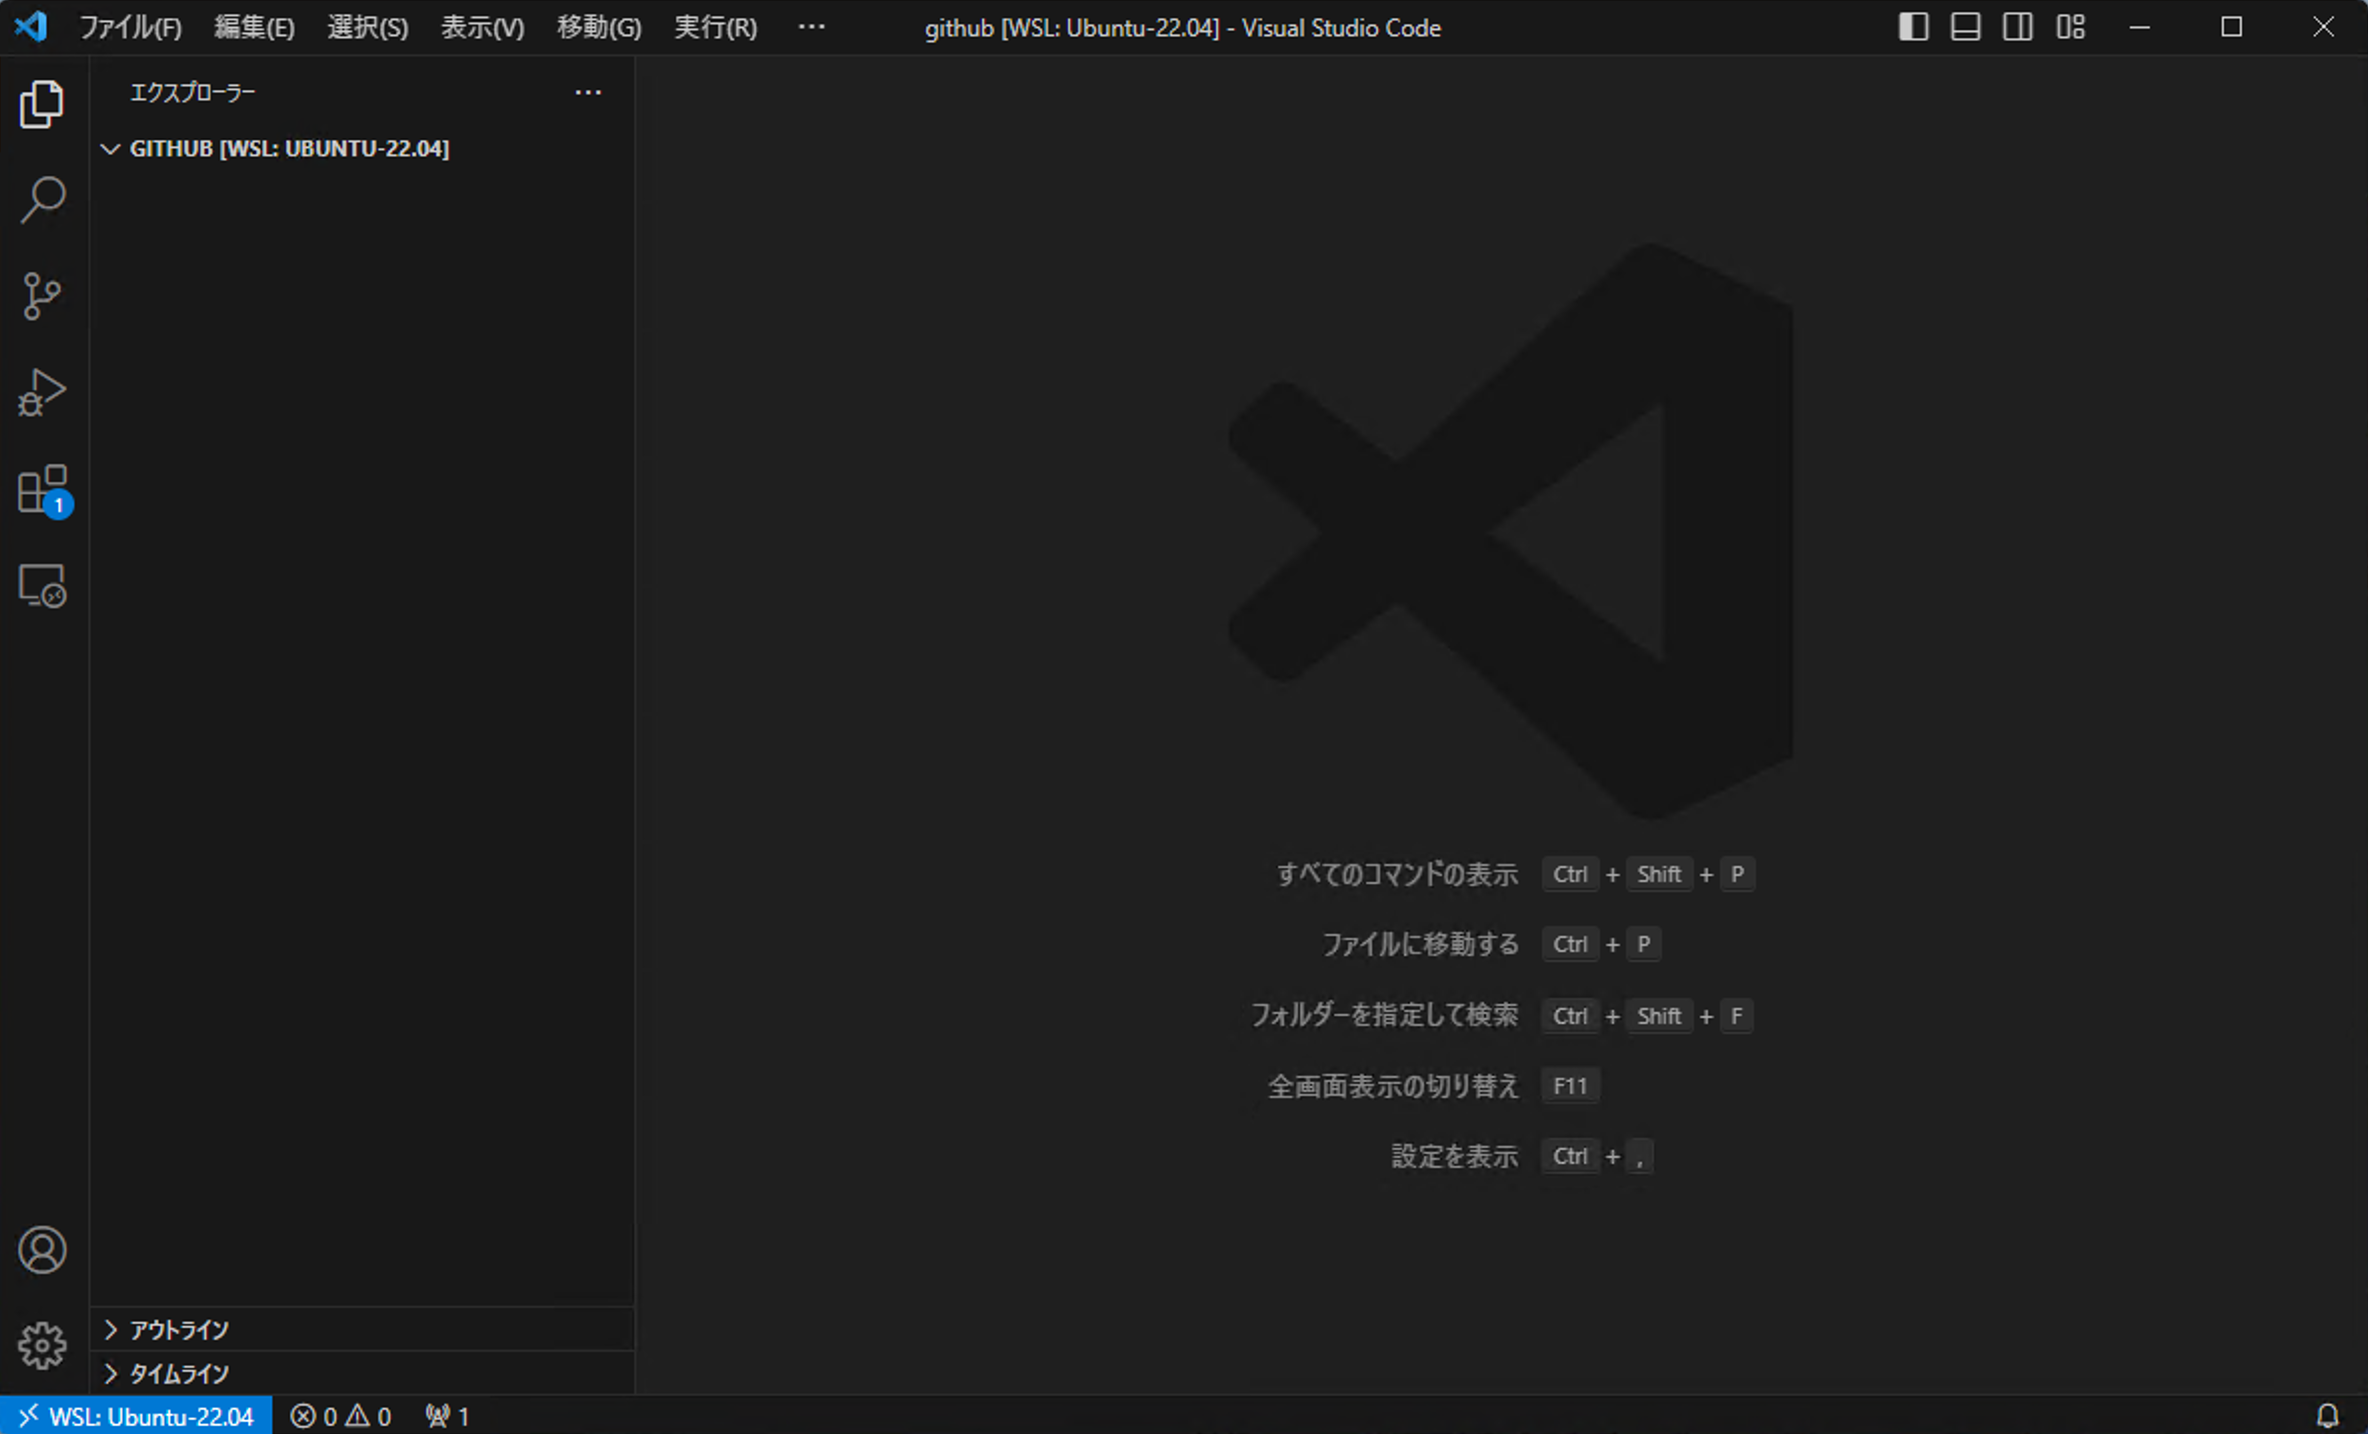Collapse the GITHUB [WSL: UBUNTU-22.04] folder section
2368x1434 pixels.
[x=362, y=148]
